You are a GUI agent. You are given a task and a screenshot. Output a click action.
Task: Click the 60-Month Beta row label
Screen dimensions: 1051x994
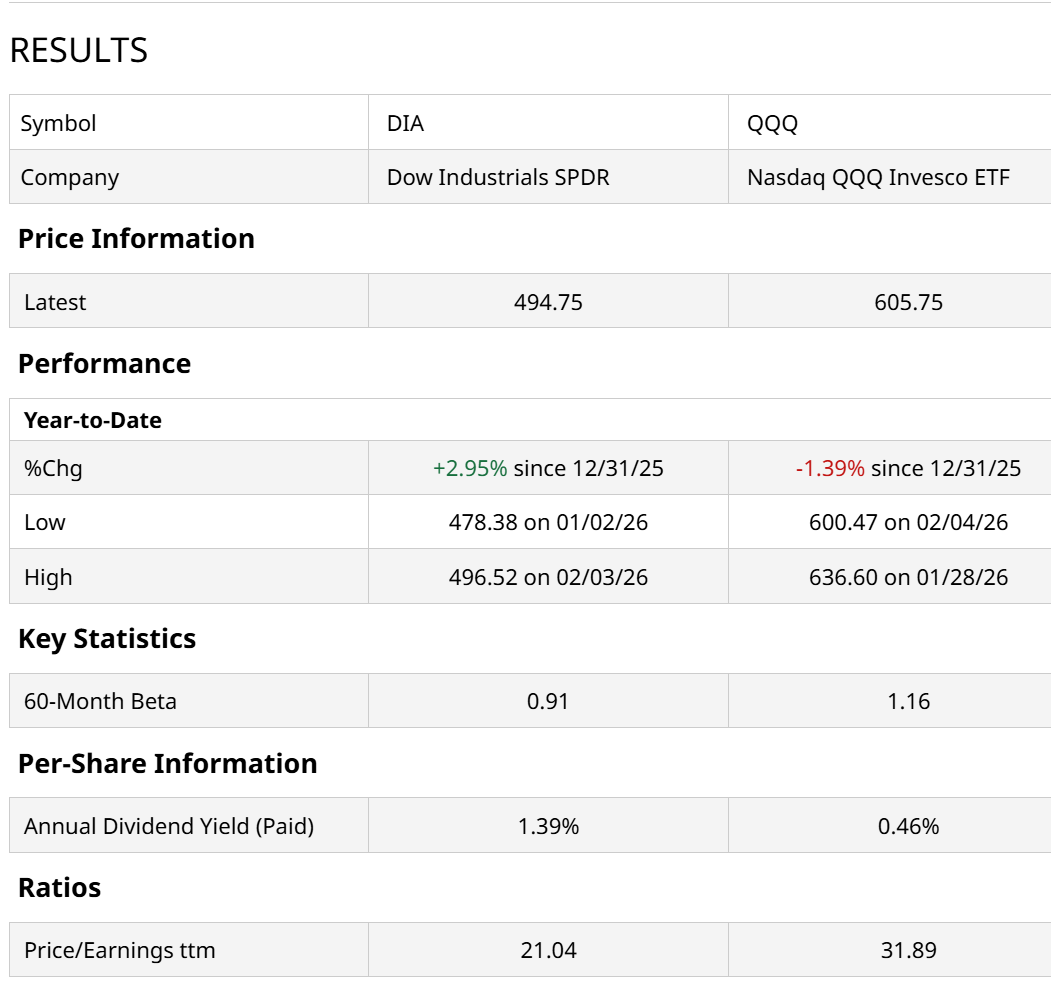(x=100, y=701)
